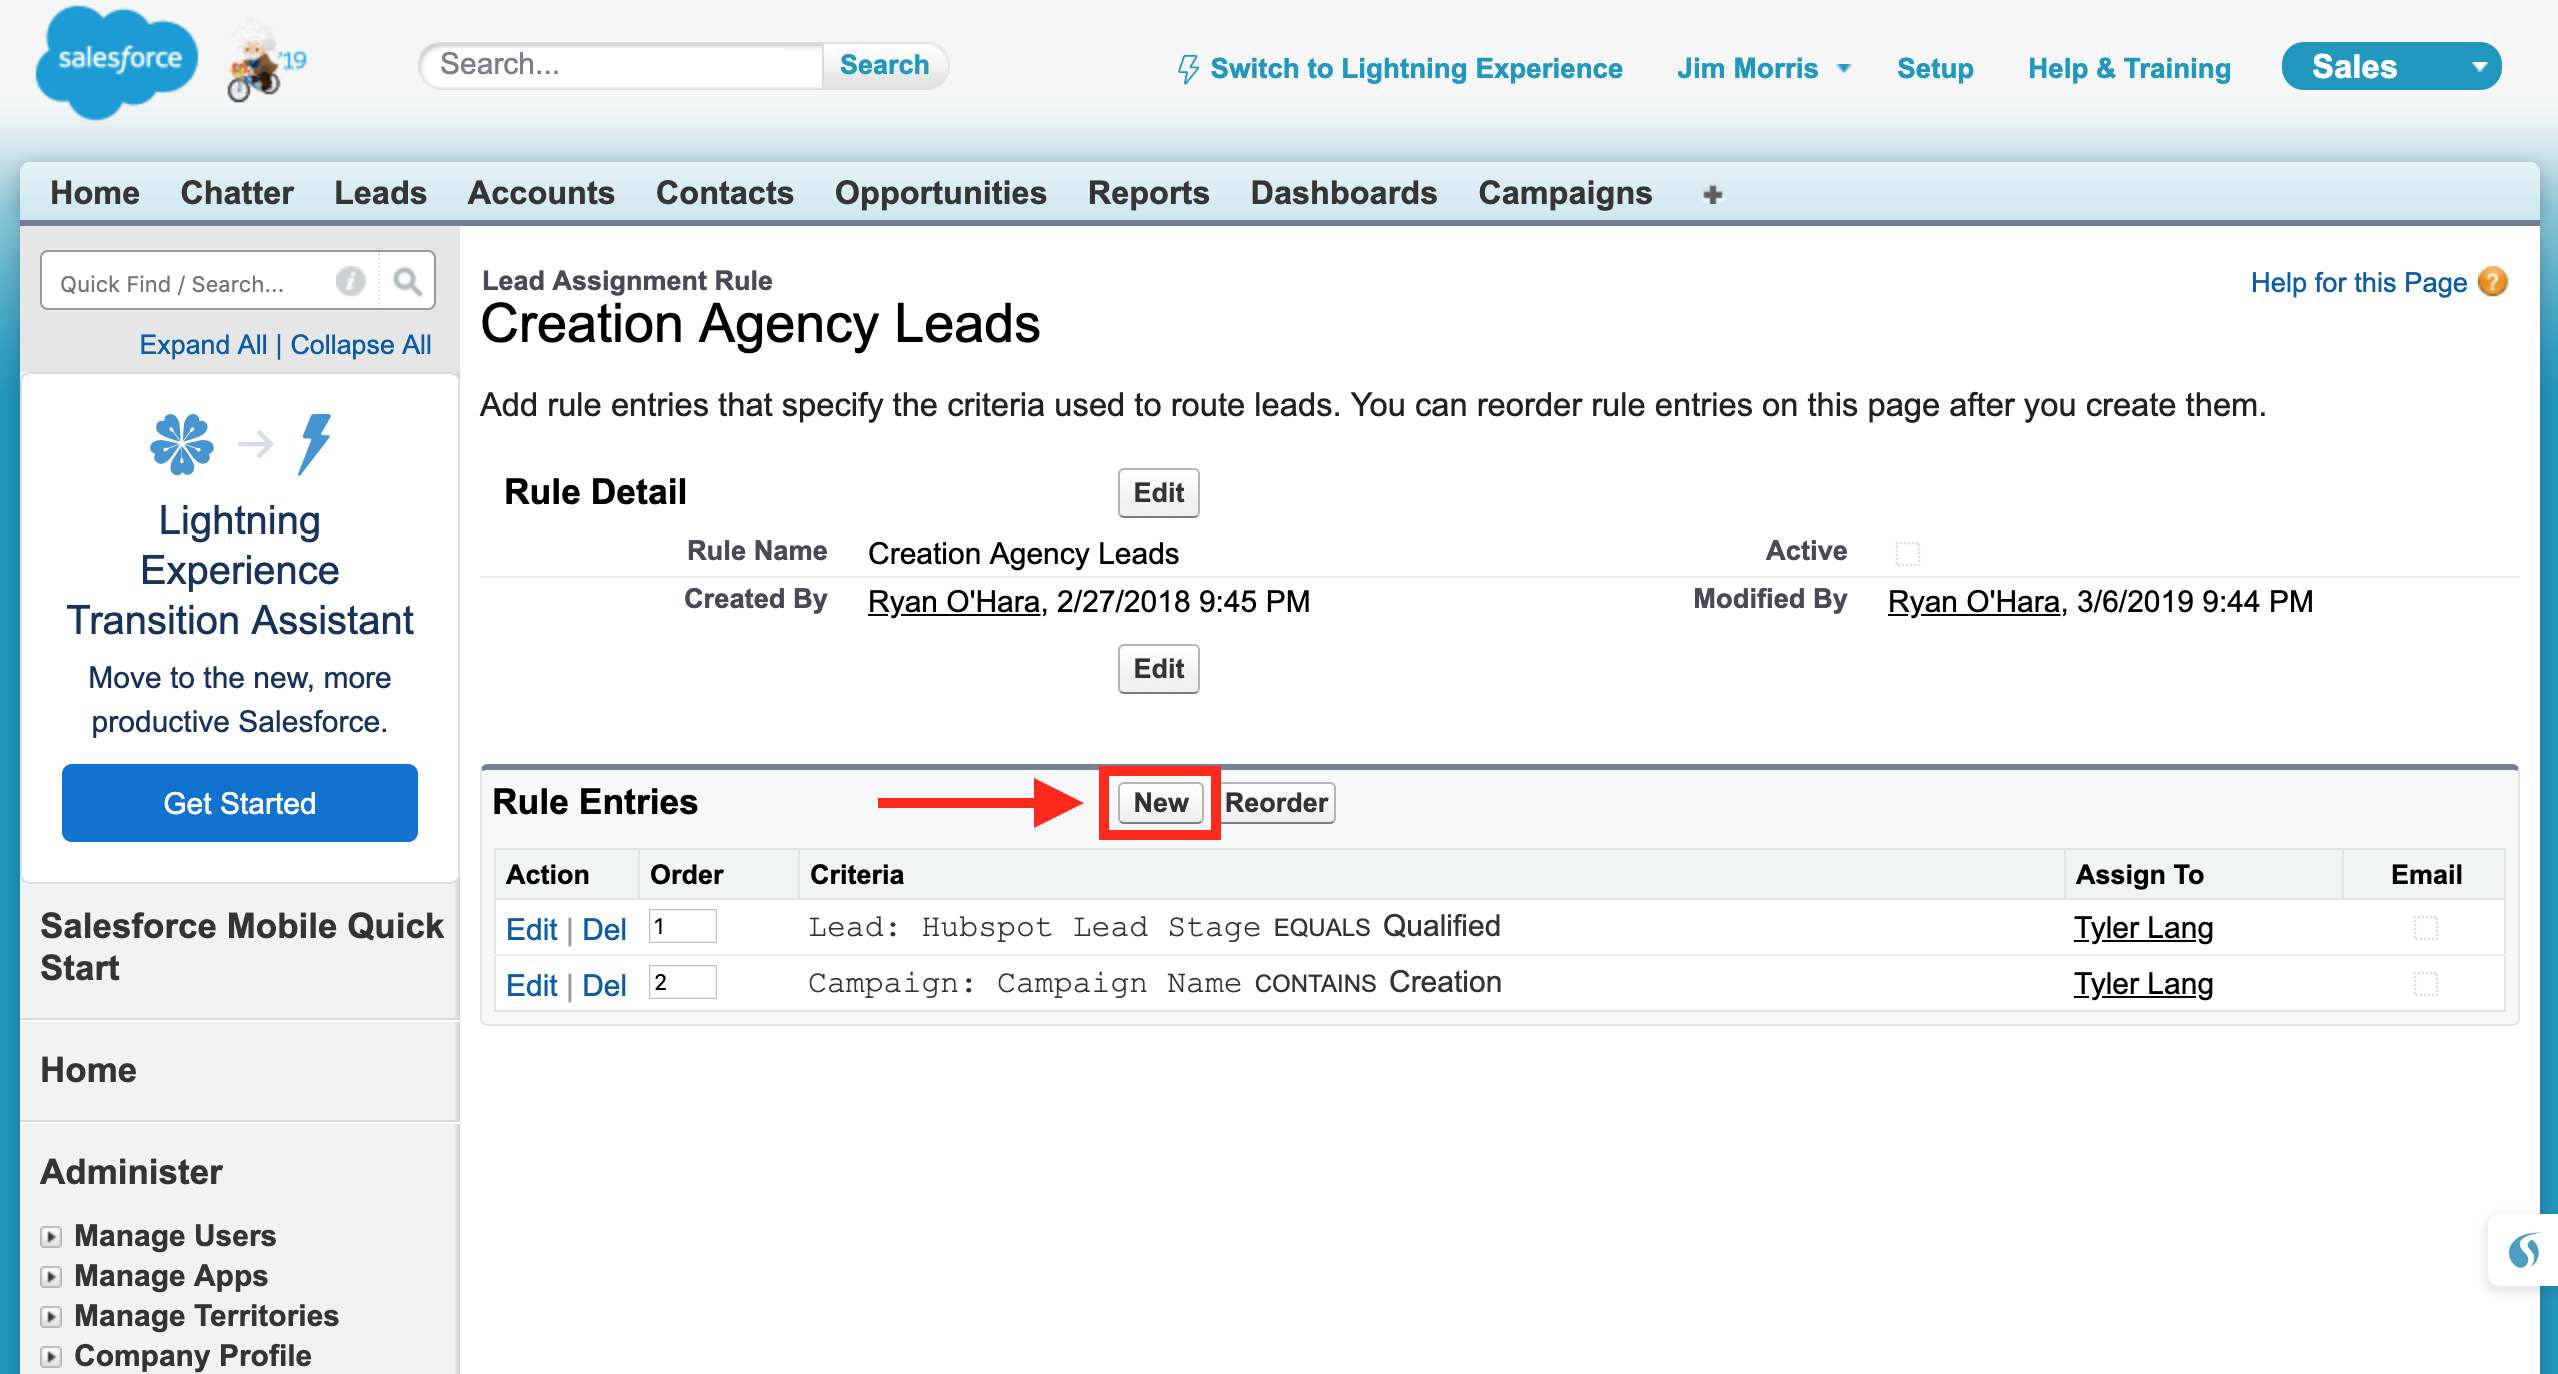Go to the Leads tab

tap(380, 193)
